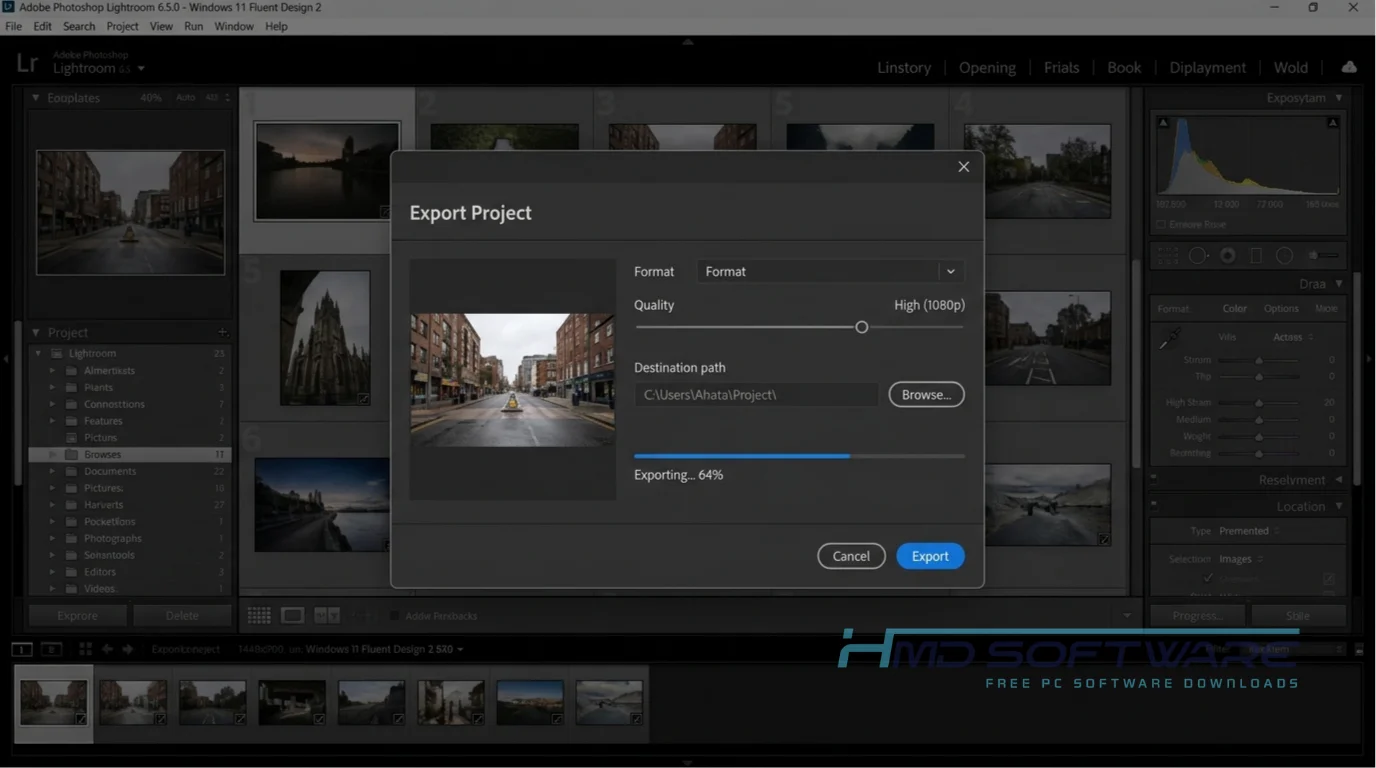Open the Edit menu
This screenshot has width=1376, height=768.
pos(42,26)
